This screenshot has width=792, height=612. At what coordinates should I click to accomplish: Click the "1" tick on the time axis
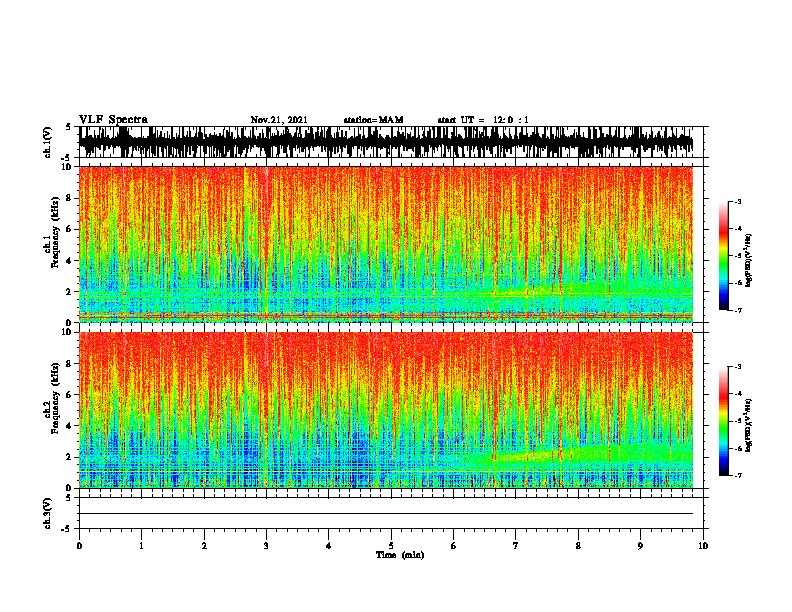(142, 545)
